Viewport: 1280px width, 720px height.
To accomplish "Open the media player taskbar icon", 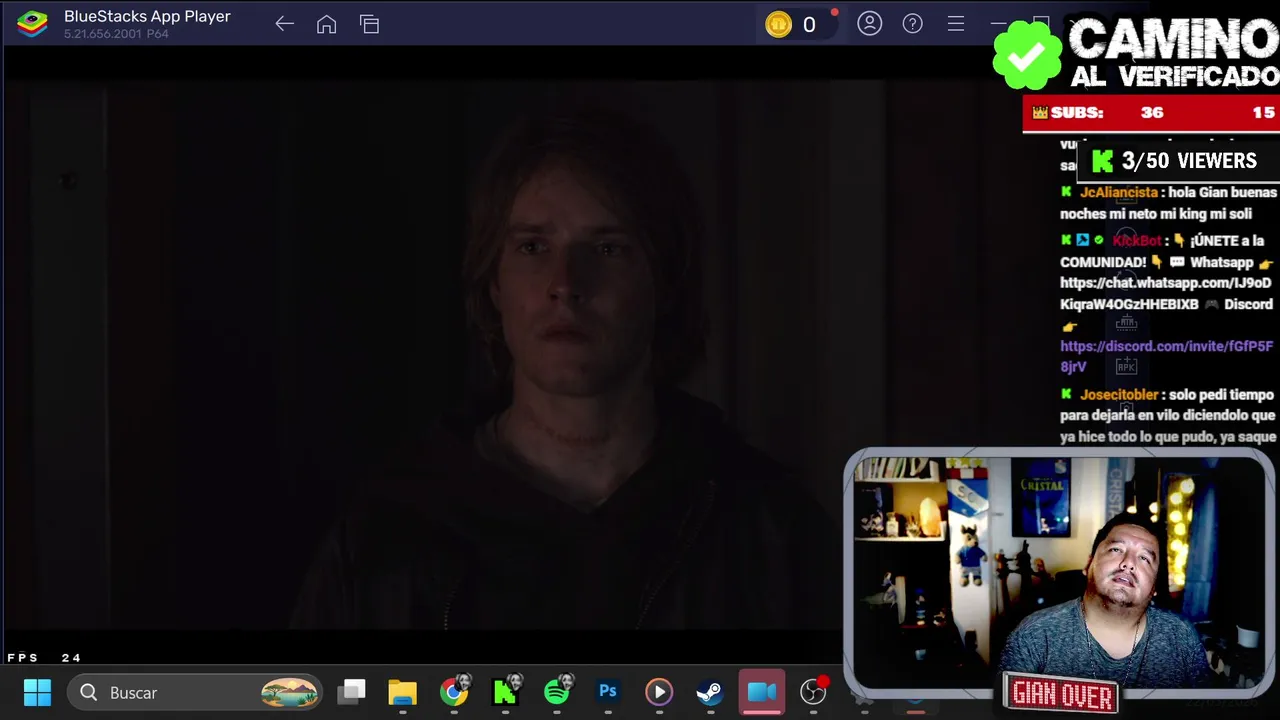I will point(658,692).
